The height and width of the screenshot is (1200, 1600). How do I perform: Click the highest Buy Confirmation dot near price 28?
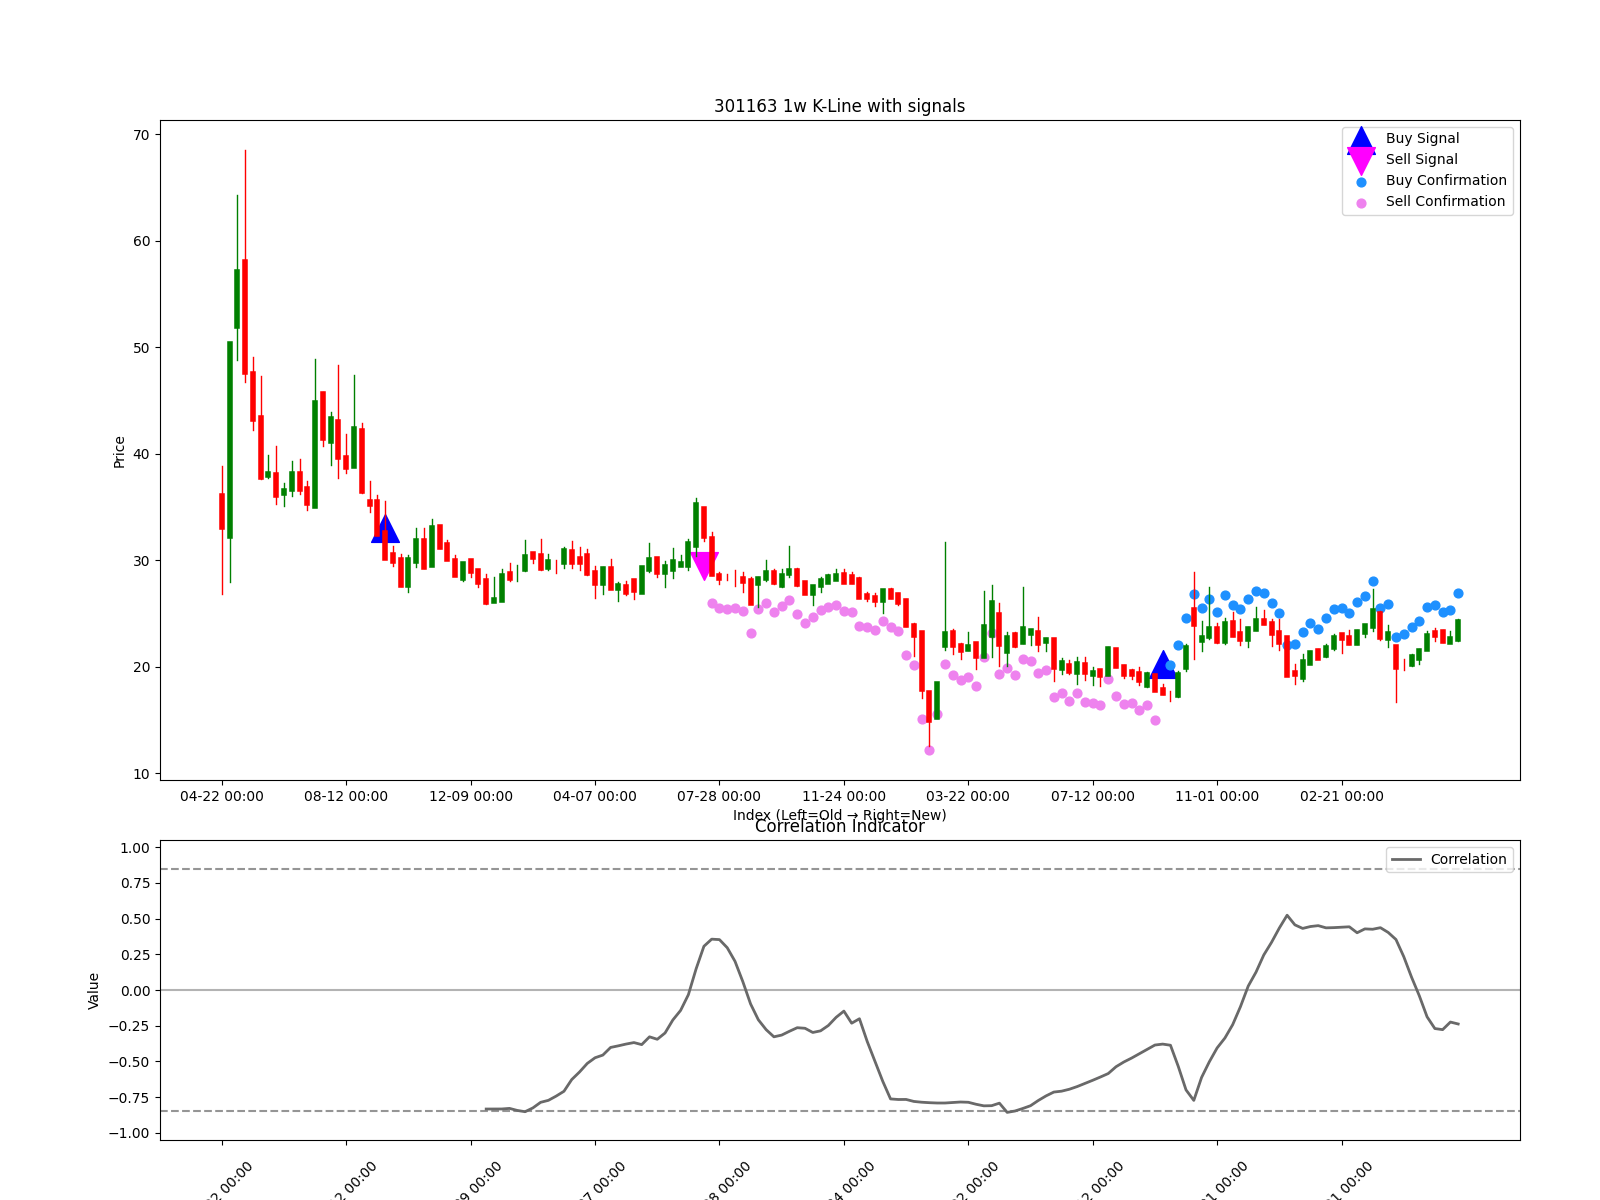click(x=1373, y=581)
